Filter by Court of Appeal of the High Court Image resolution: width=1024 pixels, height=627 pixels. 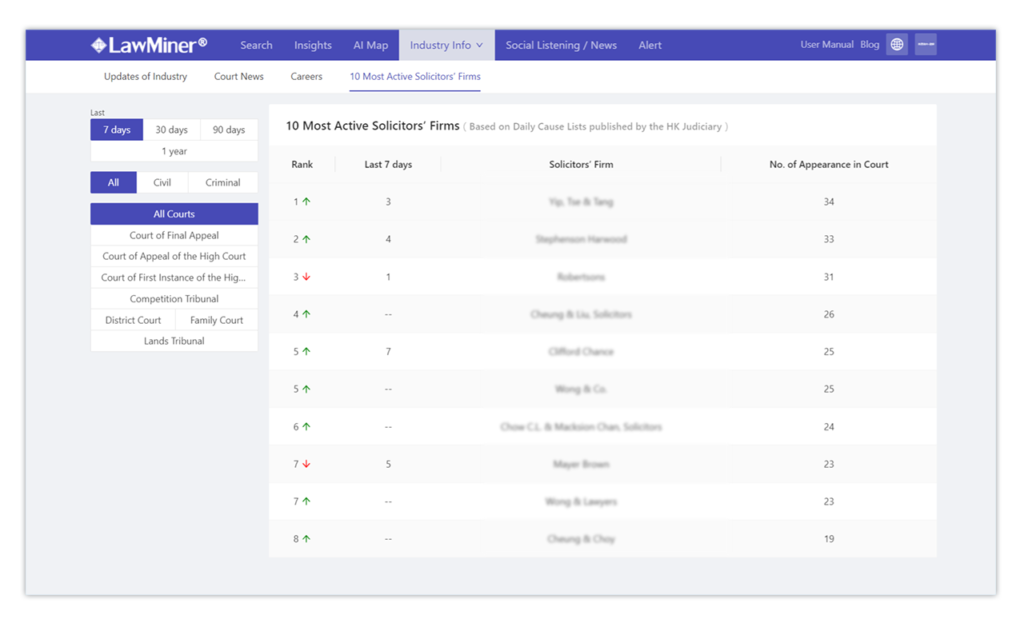(174, 256)
